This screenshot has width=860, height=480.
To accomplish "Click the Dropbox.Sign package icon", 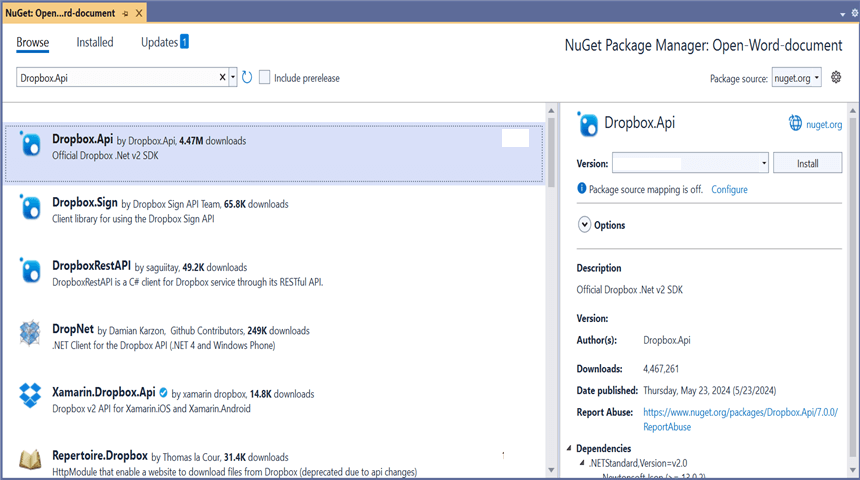I will pyautogui.click(x=30, y=207).
